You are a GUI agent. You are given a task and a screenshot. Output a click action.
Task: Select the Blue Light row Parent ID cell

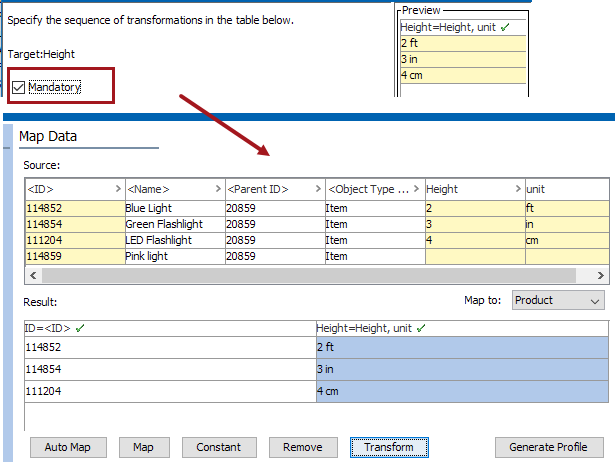pos(275,208)
